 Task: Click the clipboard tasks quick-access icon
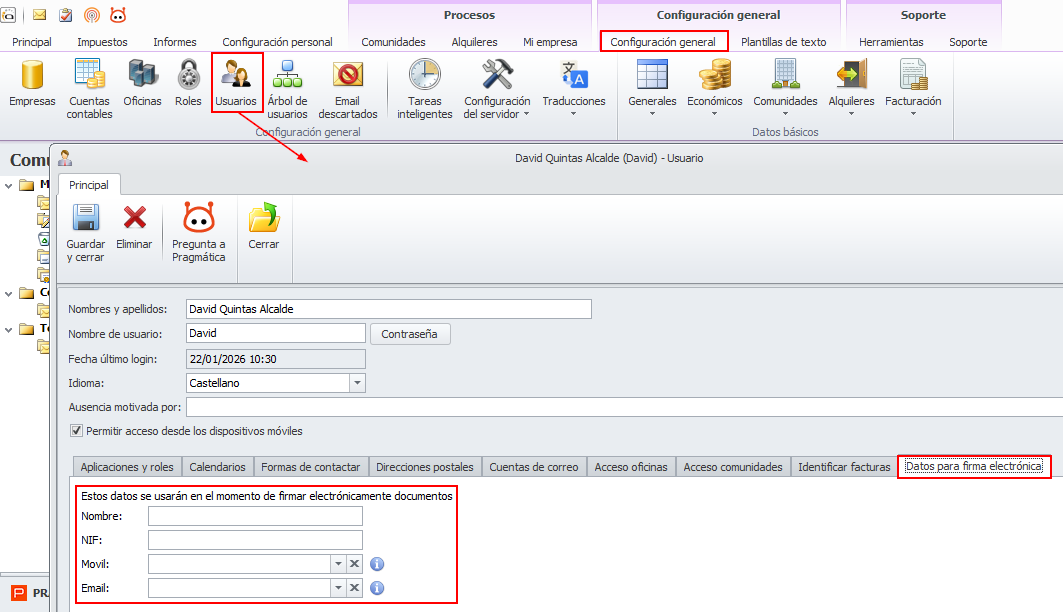(x=66, y=15)
